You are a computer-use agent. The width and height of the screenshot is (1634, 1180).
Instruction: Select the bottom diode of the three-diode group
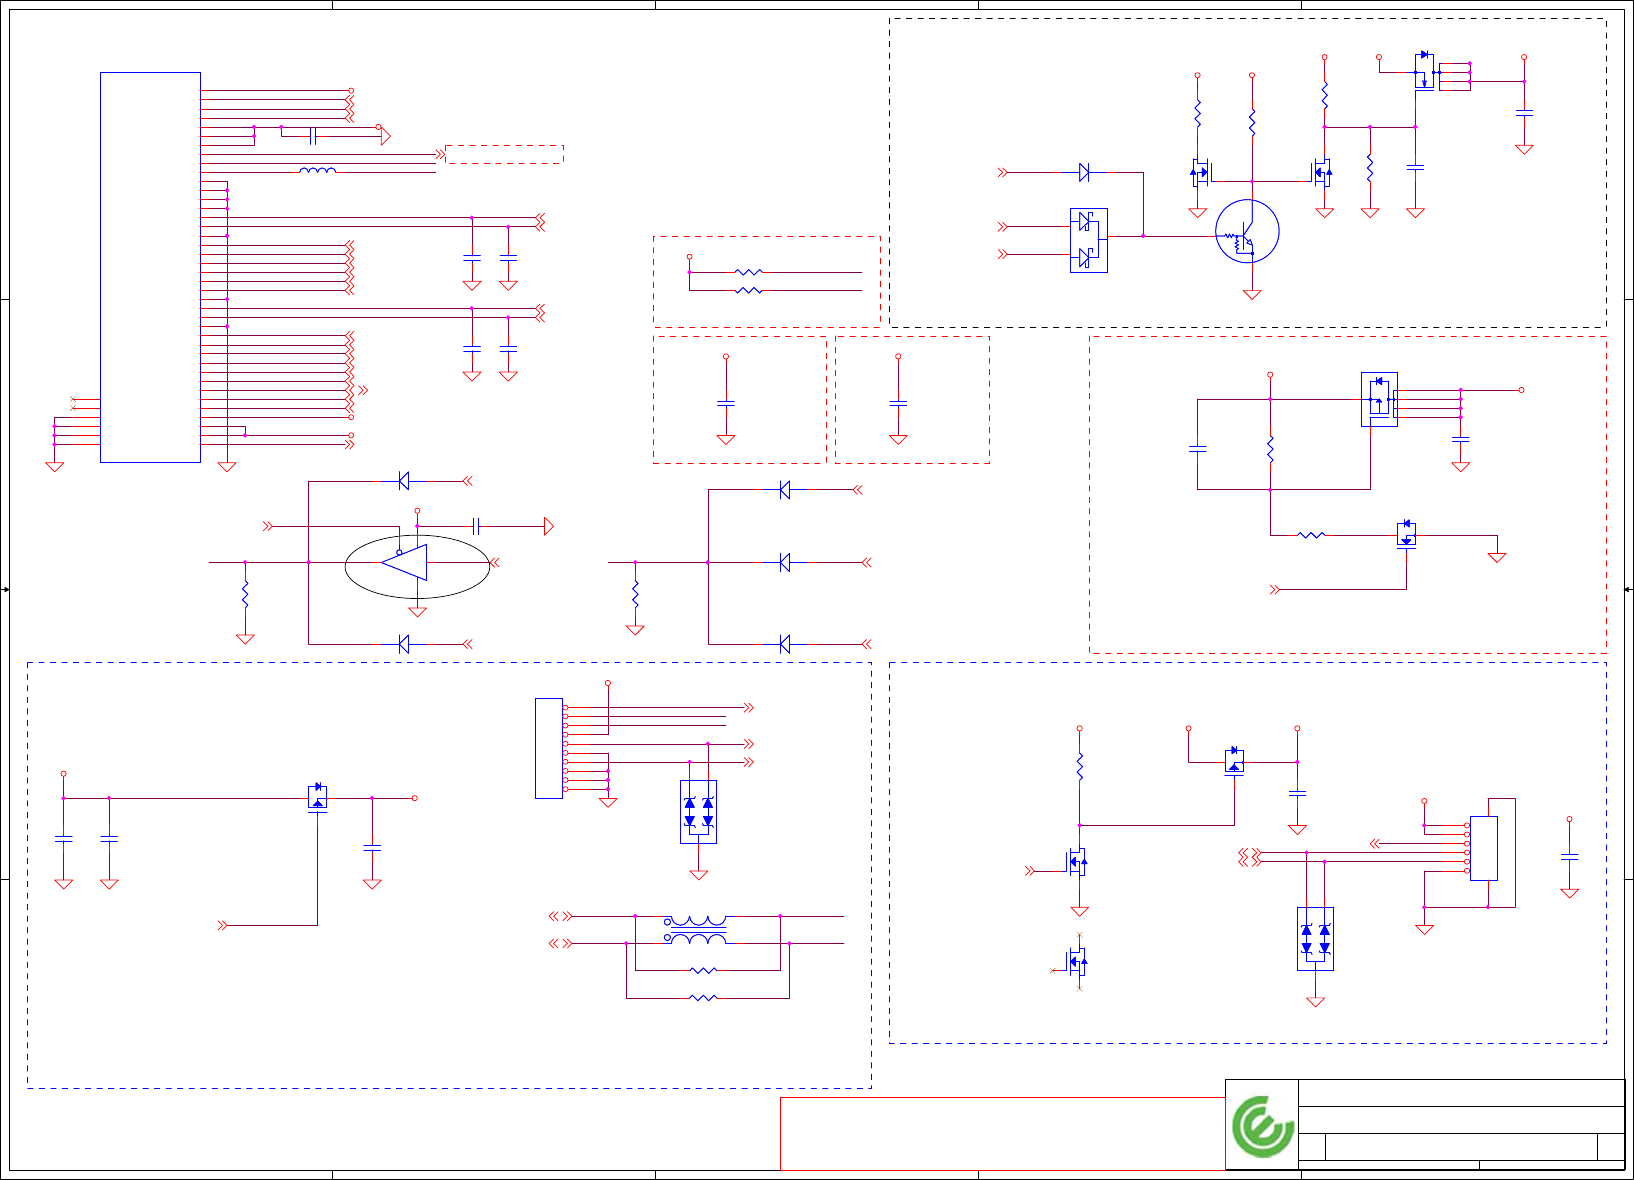click(784, 644)
